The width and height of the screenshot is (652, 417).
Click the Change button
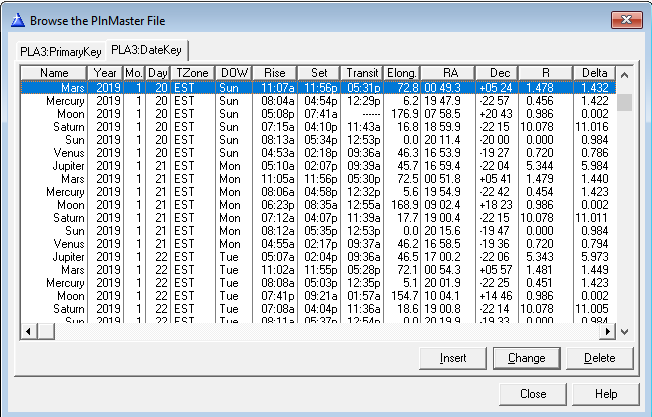pos(527,358)
